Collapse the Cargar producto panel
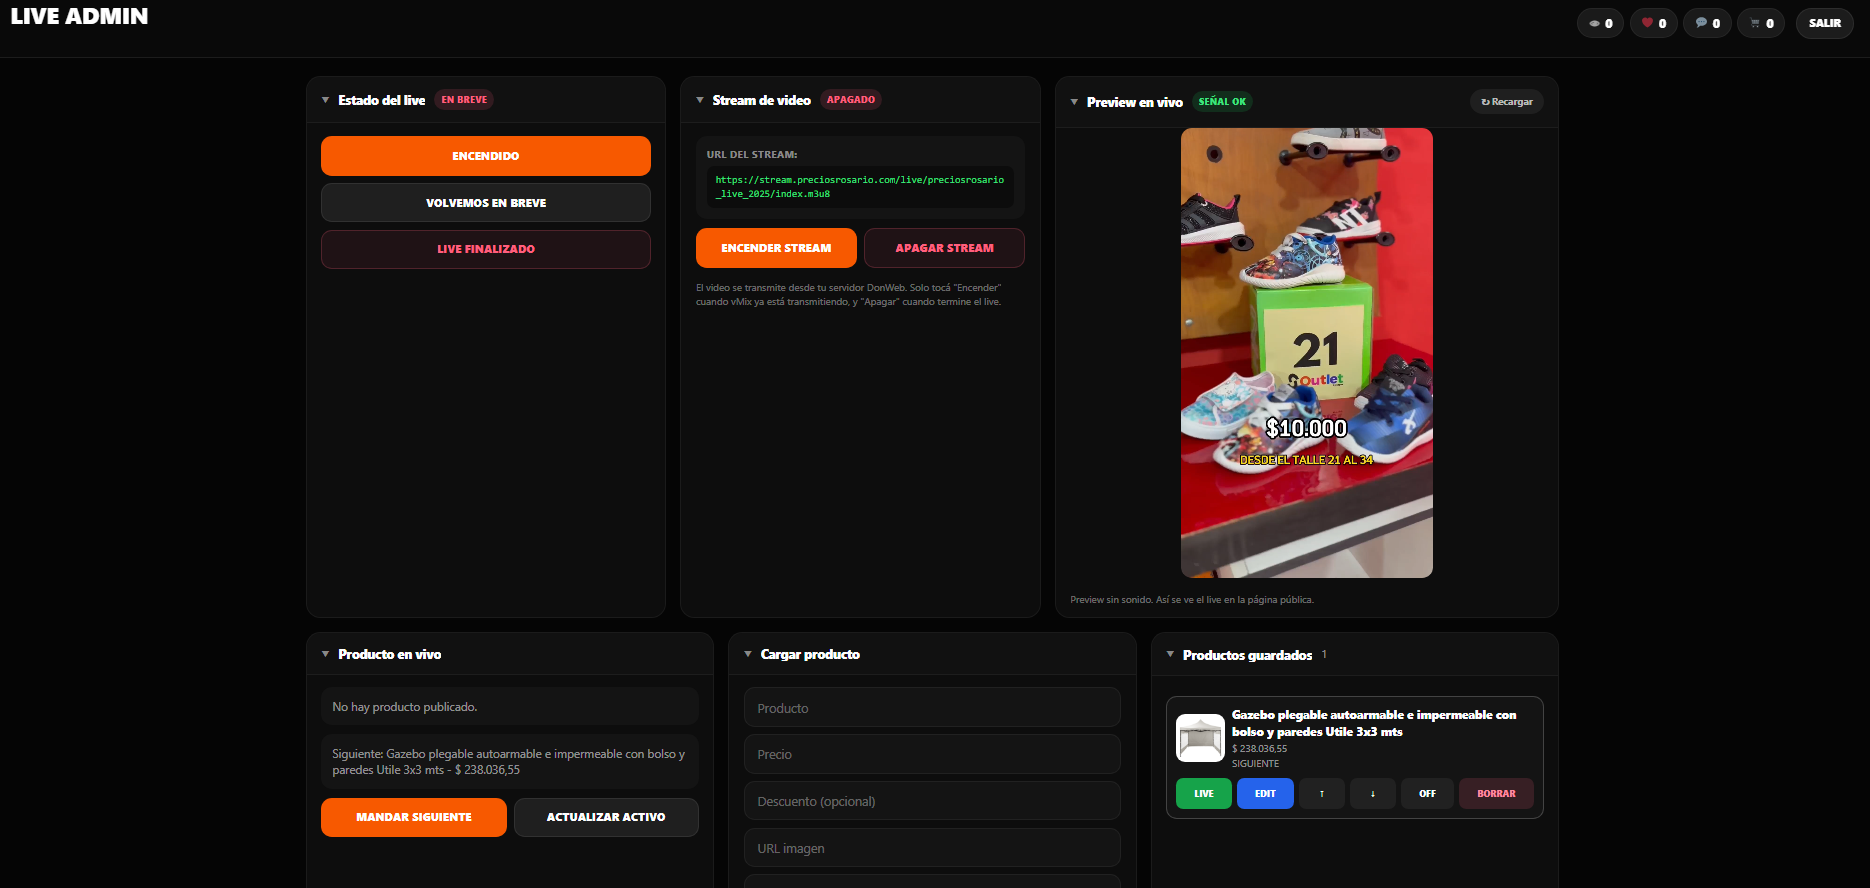The height and width of the screenshot is (888, 1870). 748,654
